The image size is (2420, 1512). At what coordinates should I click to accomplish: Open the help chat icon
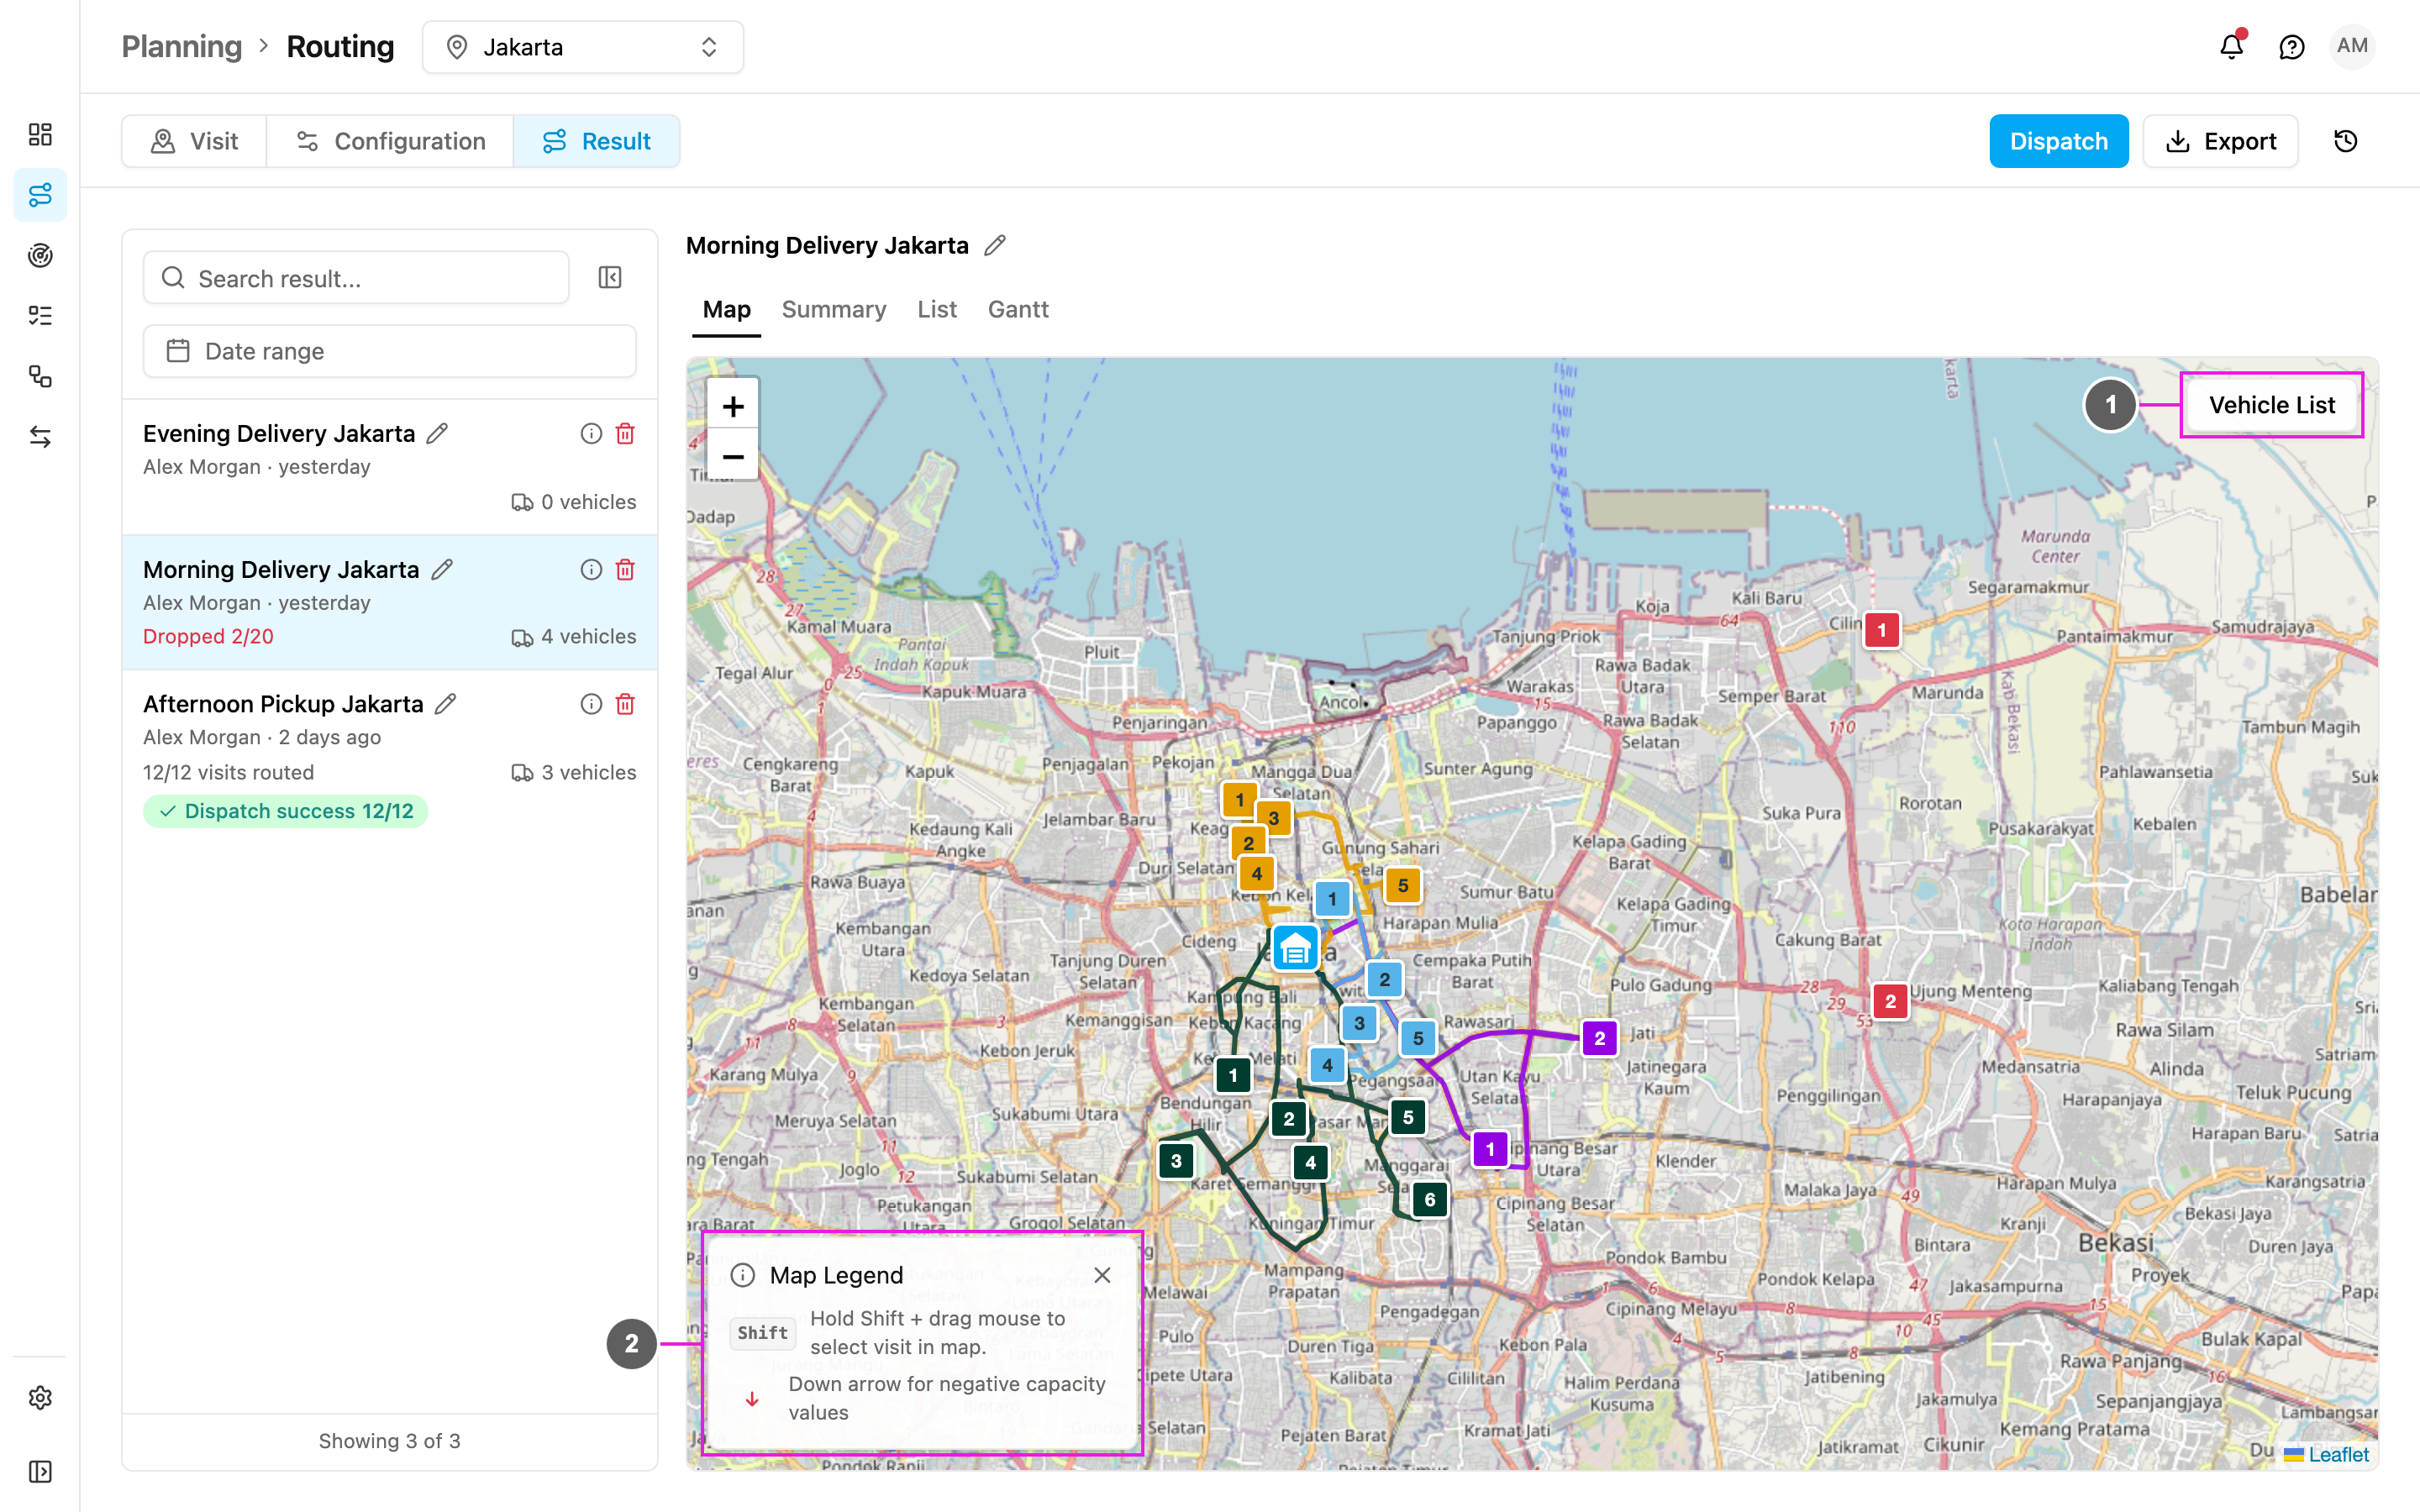click(x=2292, y=46)
